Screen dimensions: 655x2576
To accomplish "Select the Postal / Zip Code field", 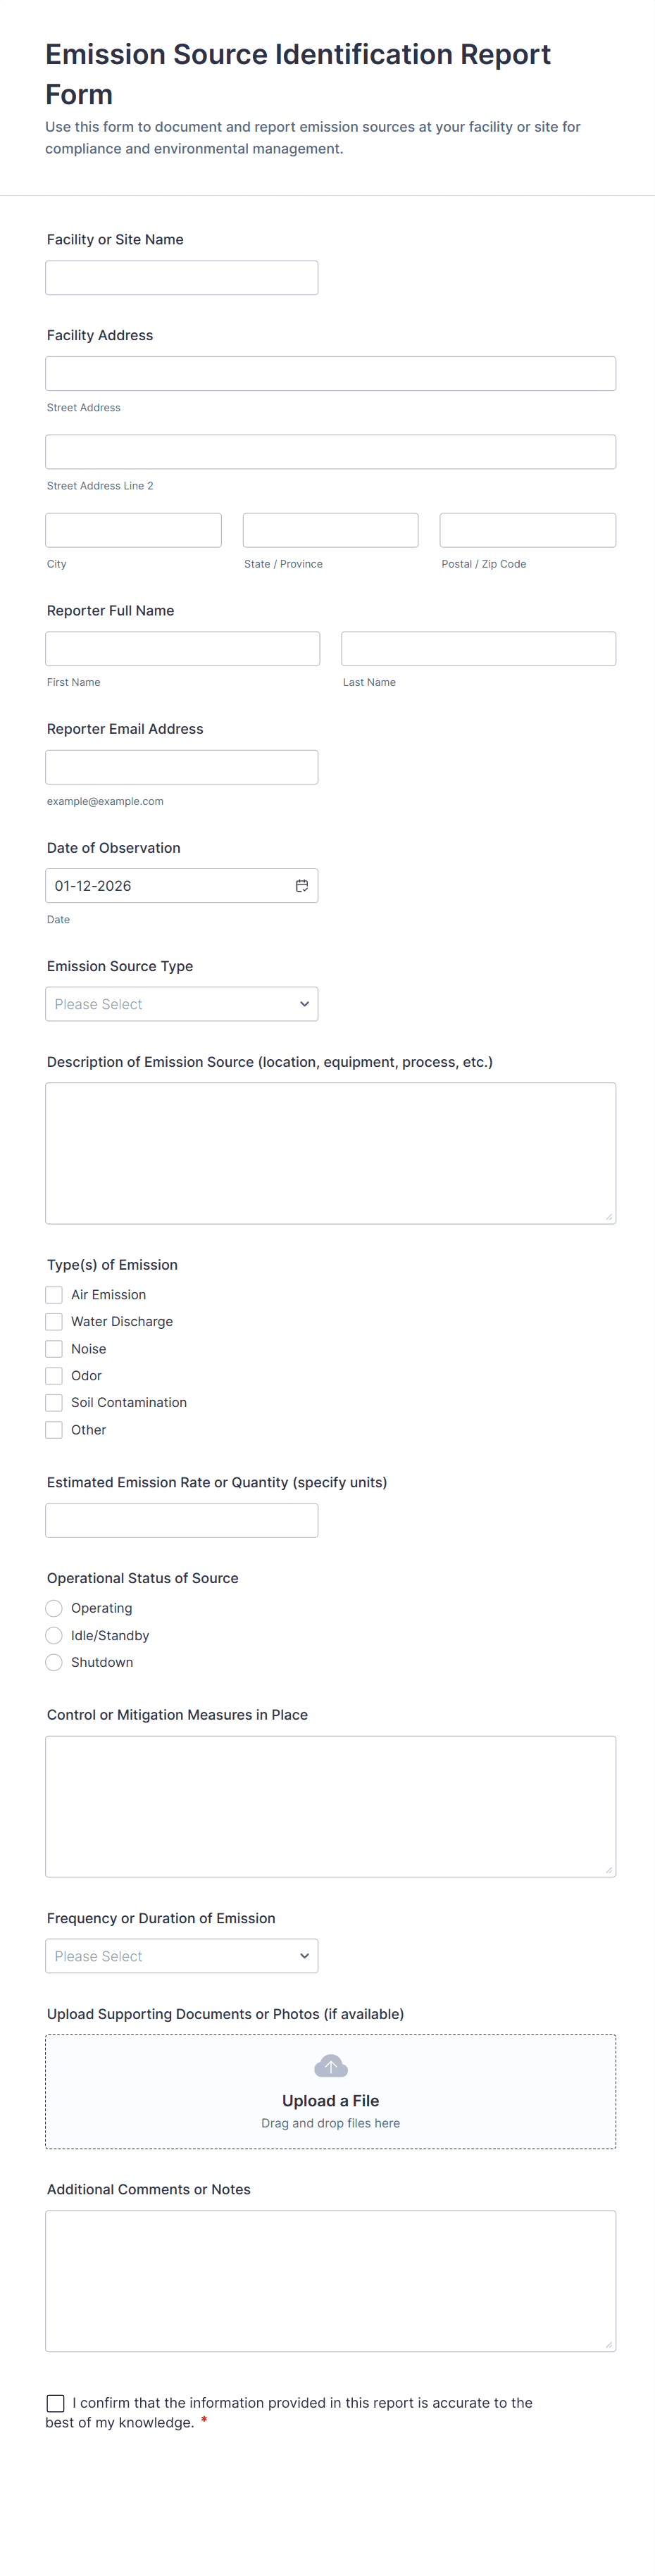I will pyautogui.click(x=527, y=530).
